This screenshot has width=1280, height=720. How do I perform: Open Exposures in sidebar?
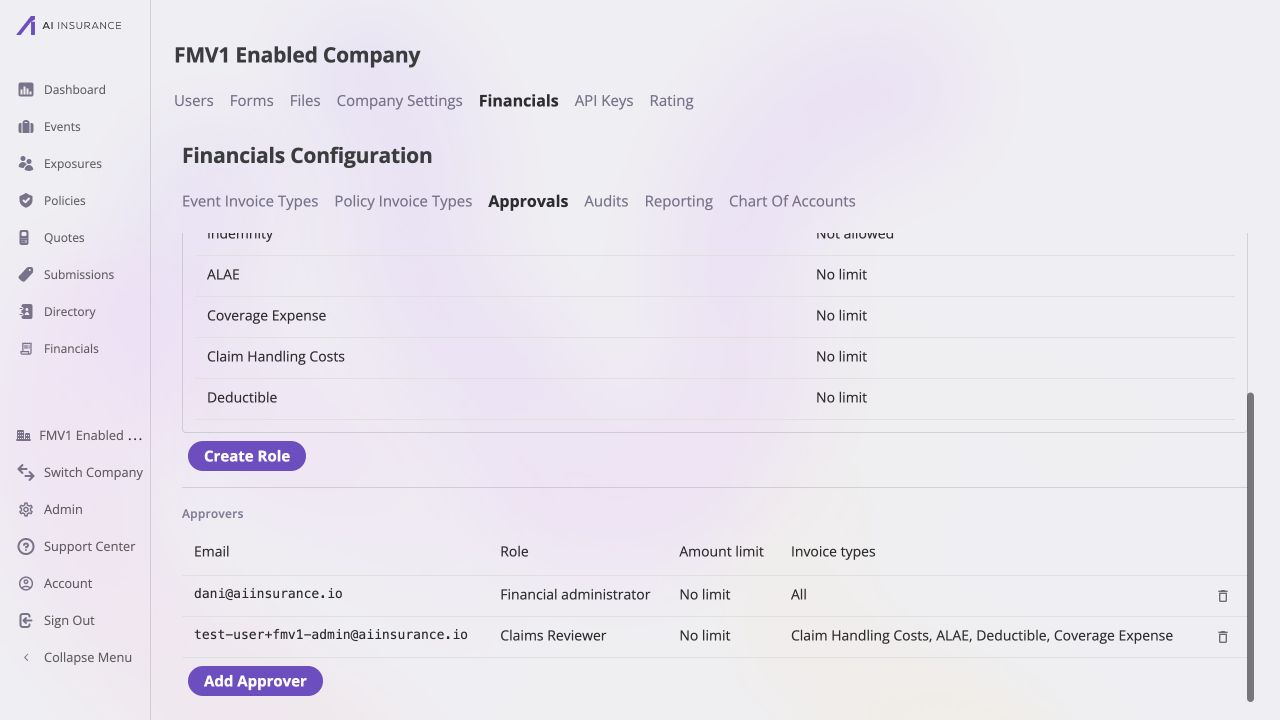click(x=73, y=164)
